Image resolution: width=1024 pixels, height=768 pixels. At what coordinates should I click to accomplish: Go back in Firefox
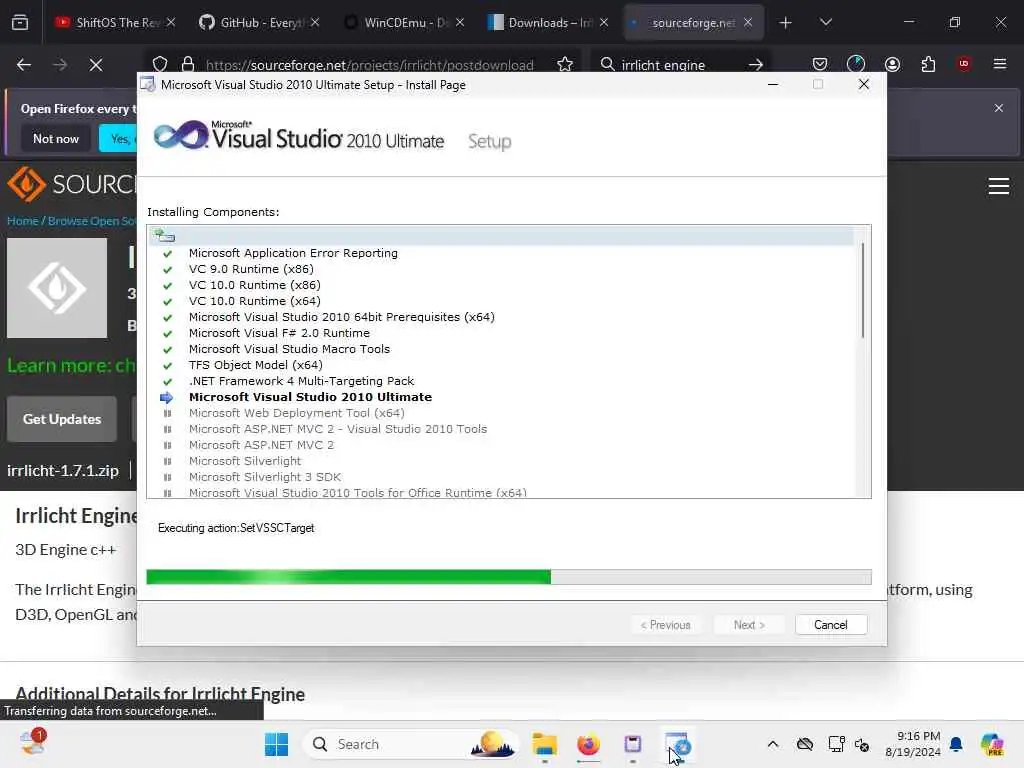pyautogui.click(x=24, y=65)
